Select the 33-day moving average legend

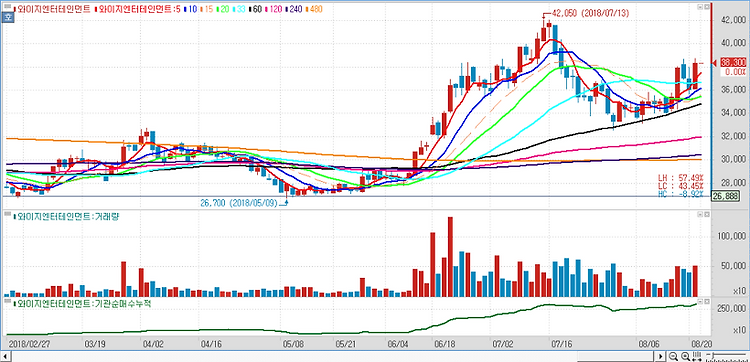click(x=240, y=9)
